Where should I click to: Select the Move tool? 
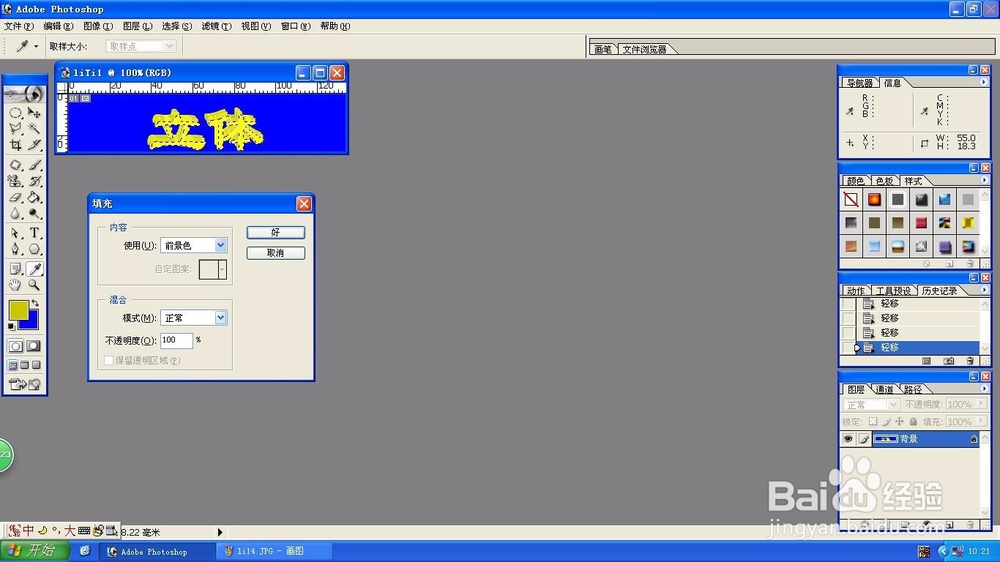point(34,113)
